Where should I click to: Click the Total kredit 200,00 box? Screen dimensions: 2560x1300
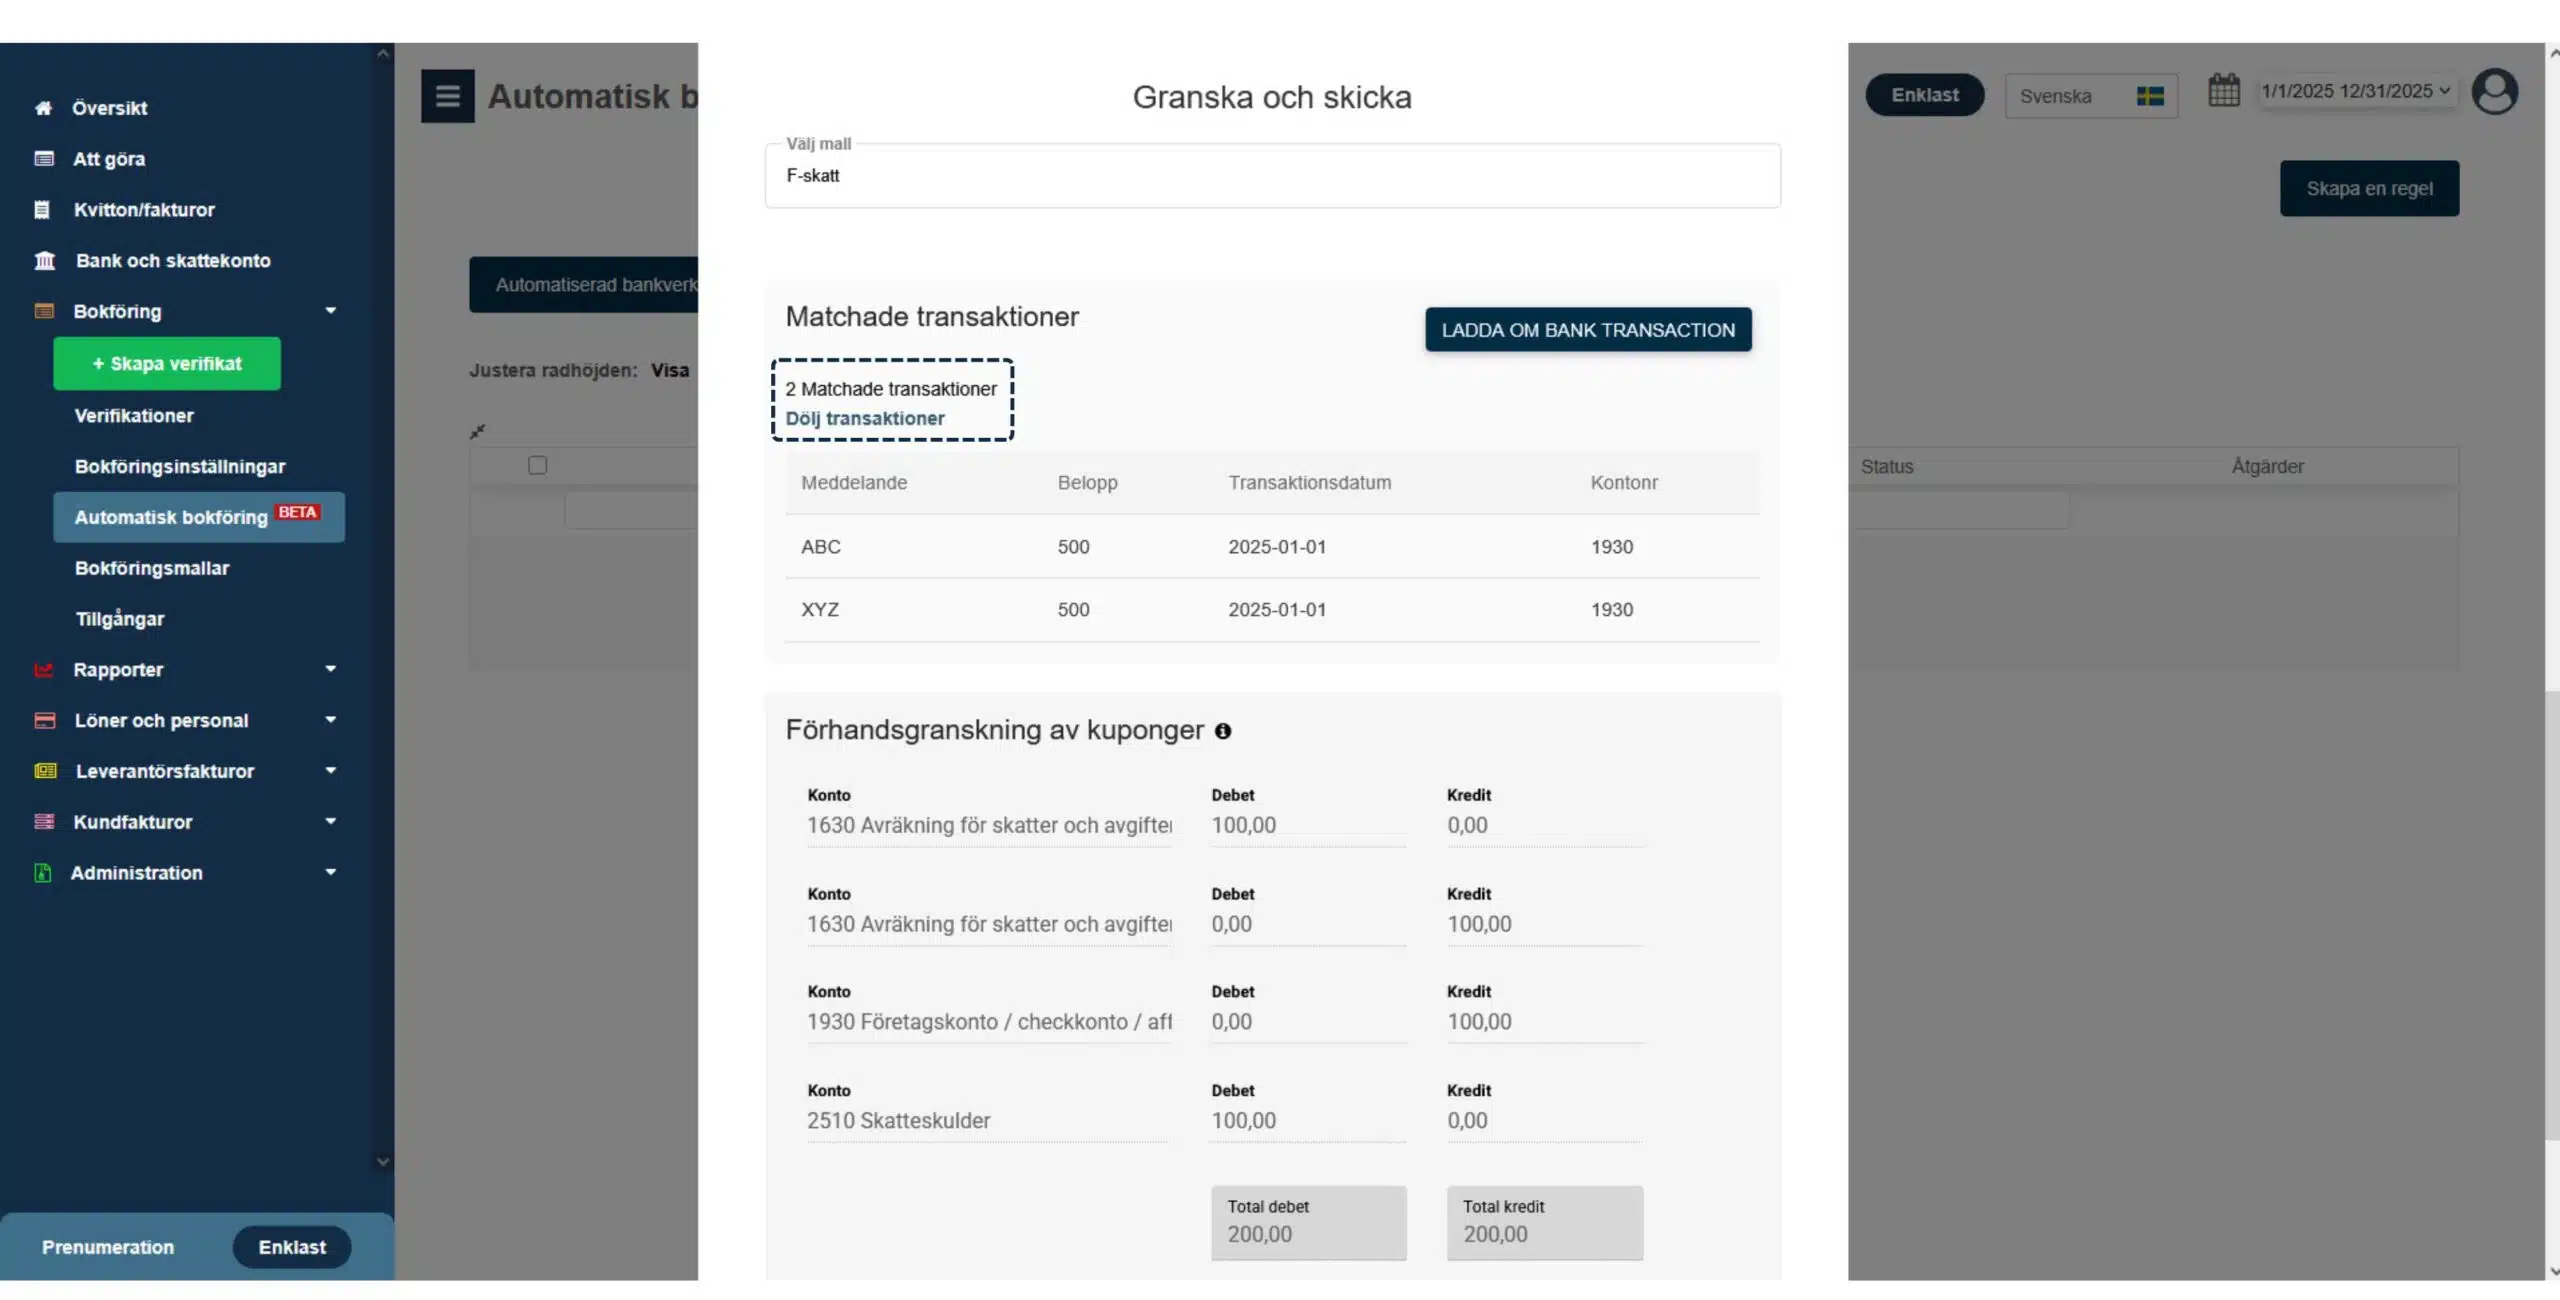click(1544, 1222)
